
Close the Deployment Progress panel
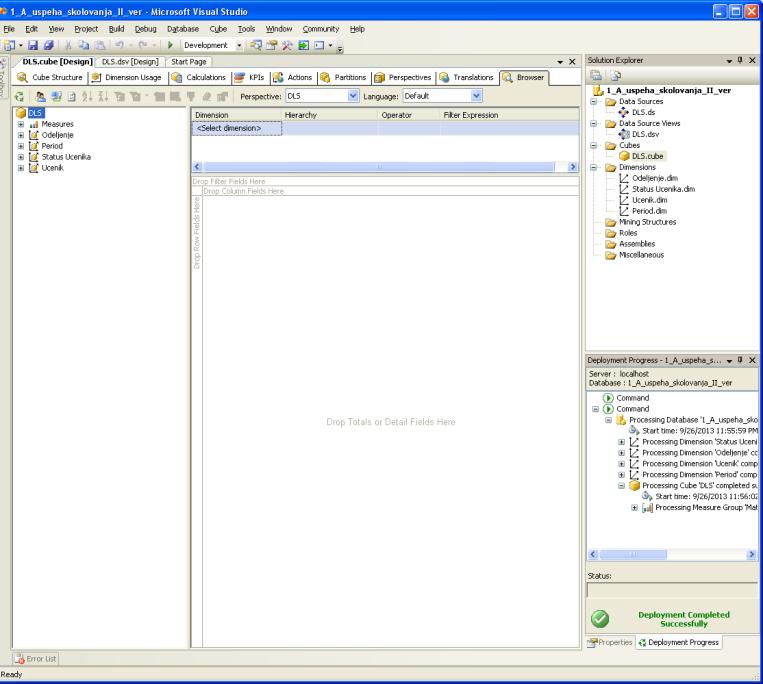752,360
